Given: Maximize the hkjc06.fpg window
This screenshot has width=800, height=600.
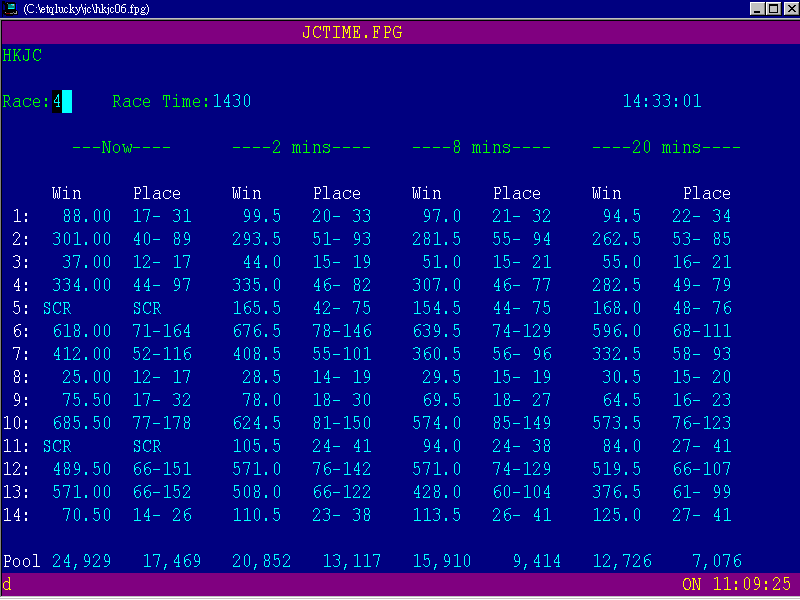Looking at the screenshot, I should 773,8.
